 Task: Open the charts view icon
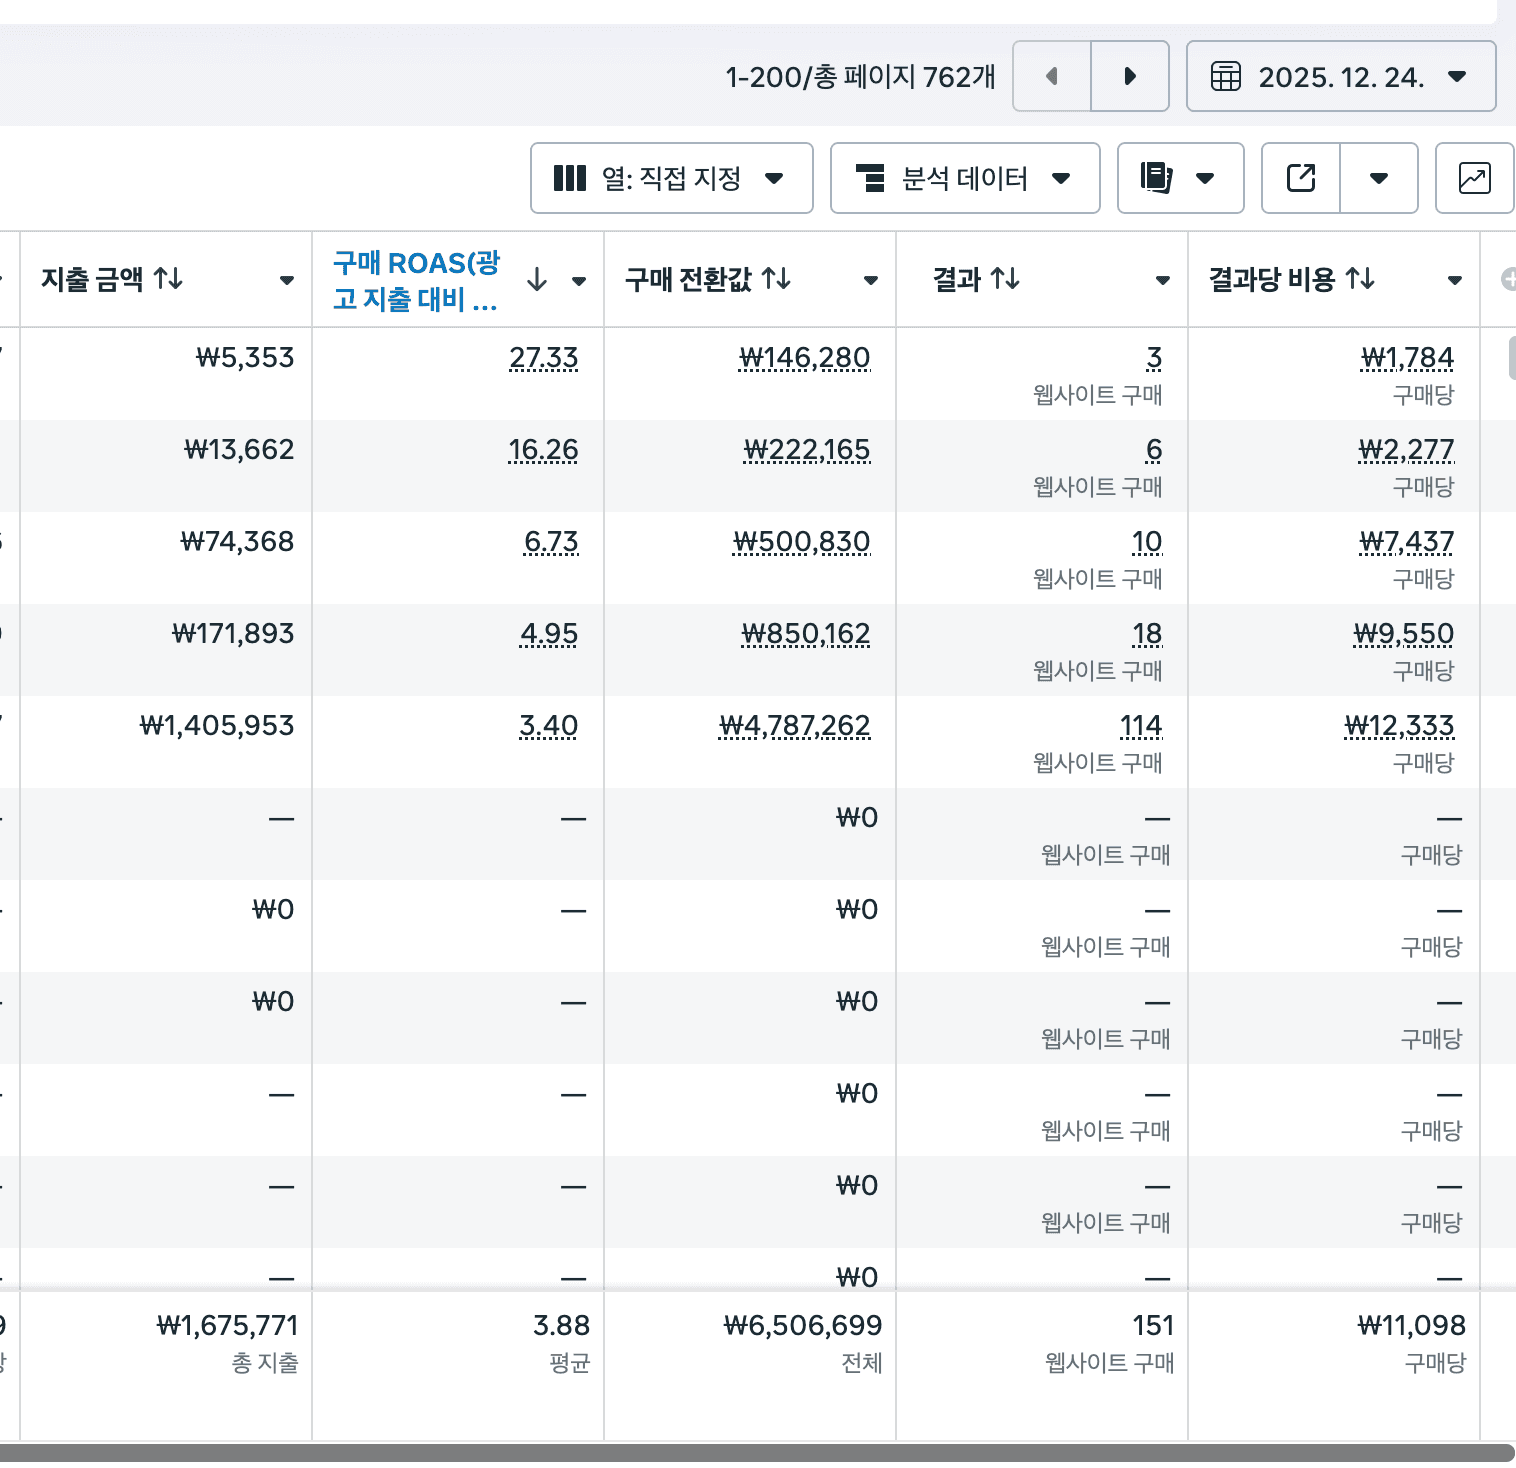pyautogui.click(x=1475, y=178)
